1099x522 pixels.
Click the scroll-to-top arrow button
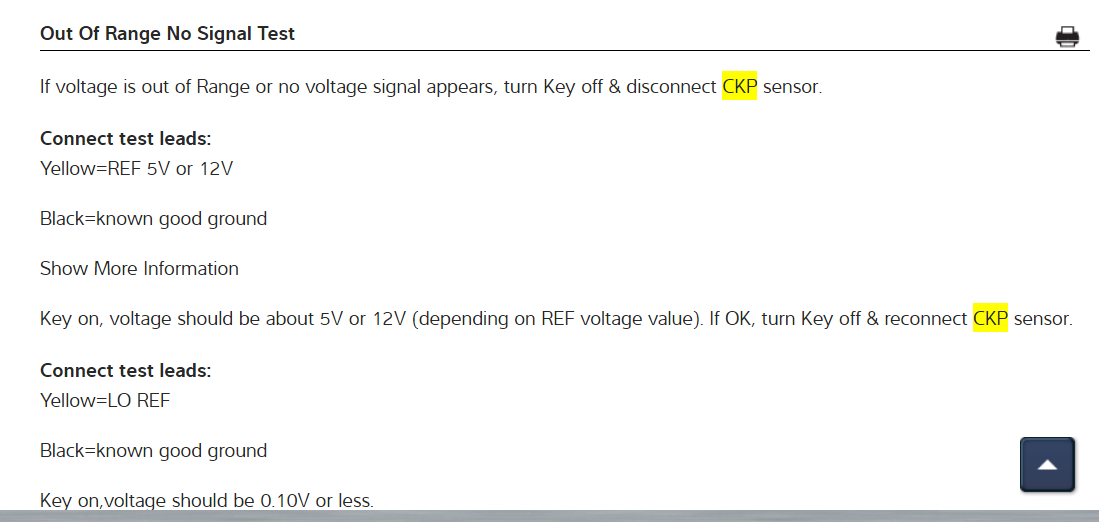click(x=1047, y=465)
